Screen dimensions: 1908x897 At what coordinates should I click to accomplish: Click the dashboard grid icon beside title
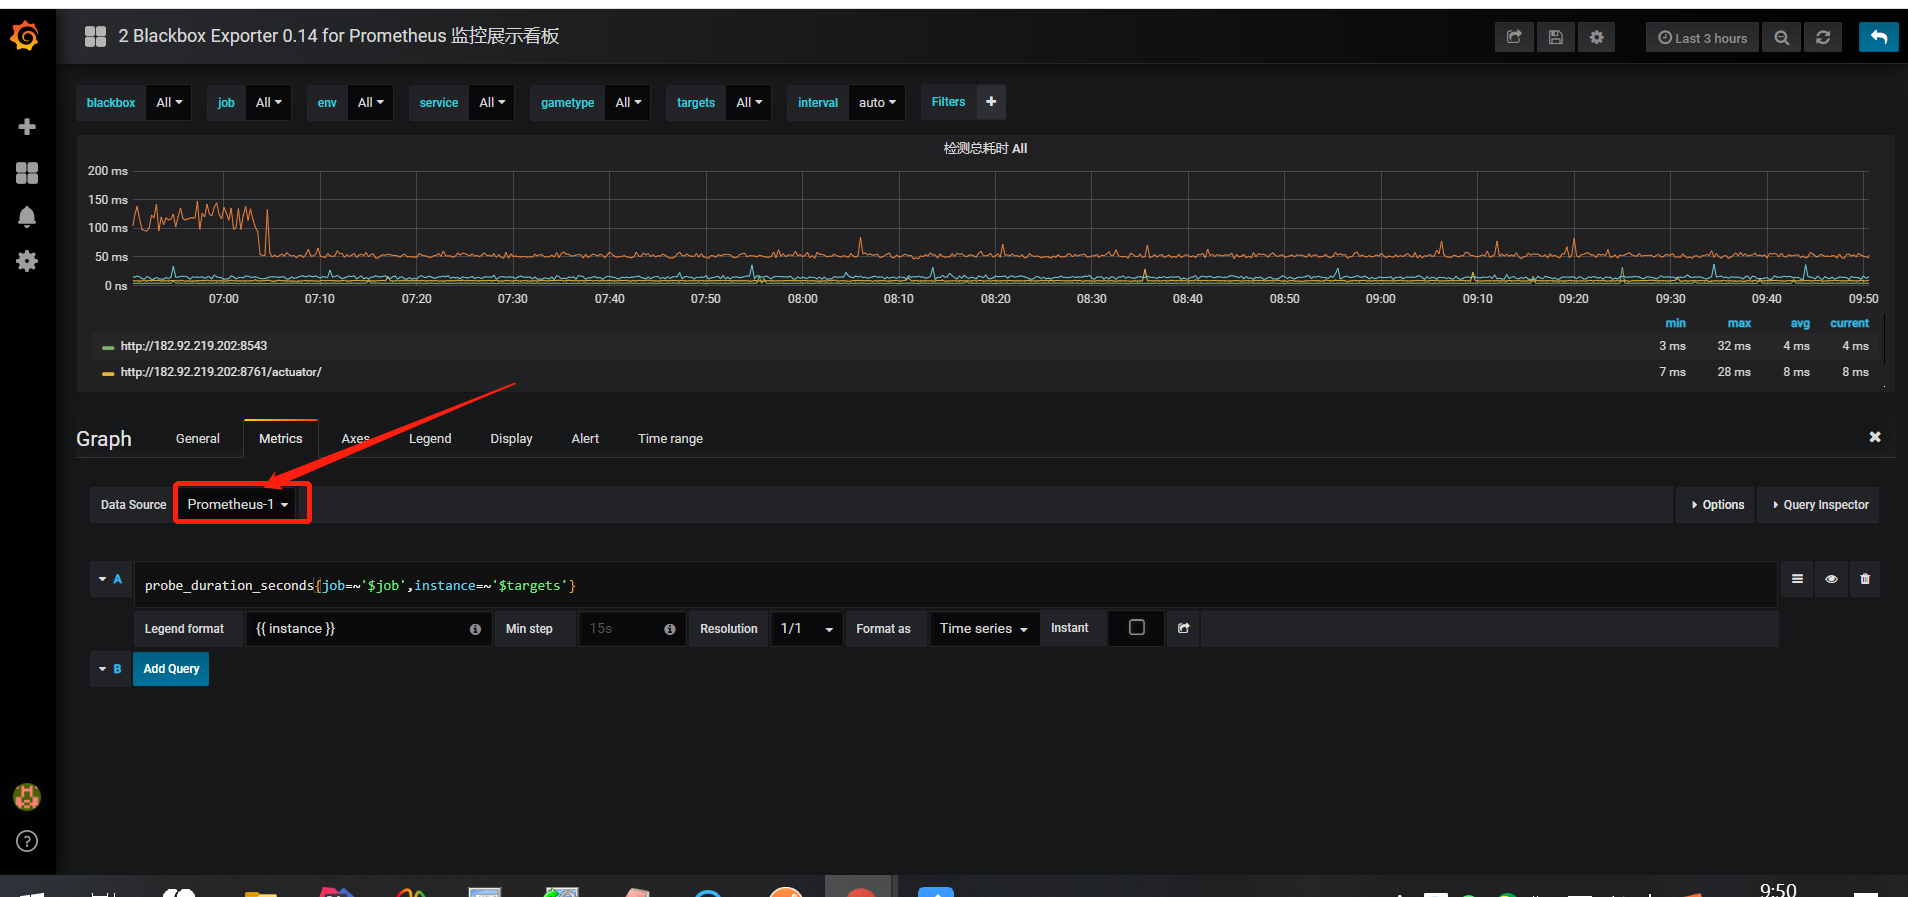[x=96, y=37]
